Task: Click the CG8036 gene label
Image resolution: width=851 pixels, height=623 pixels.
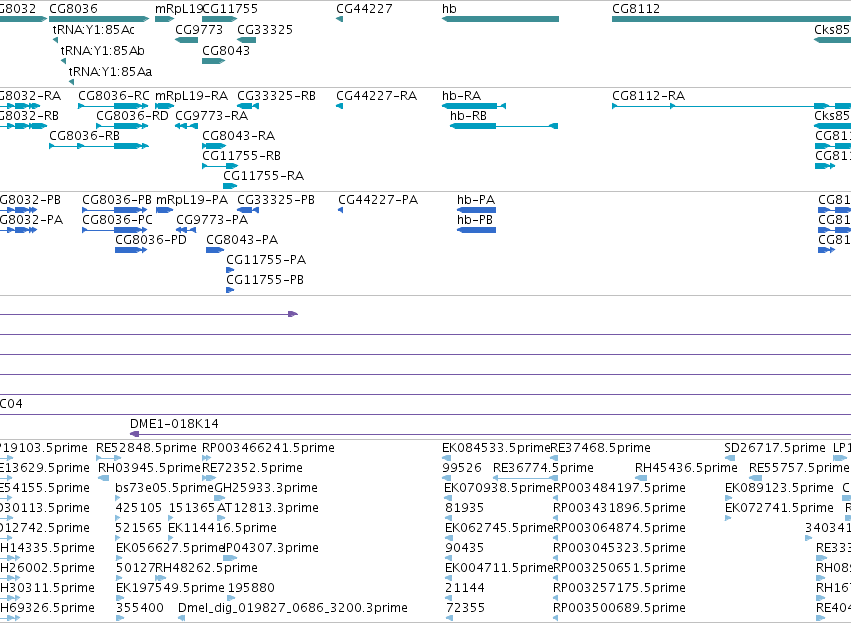Action: (73, 9)
